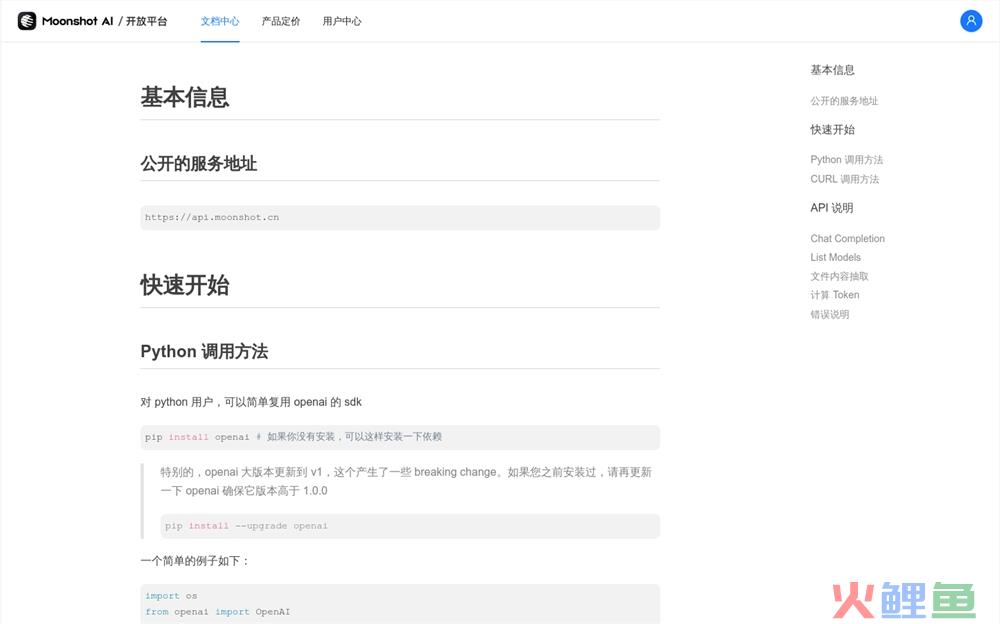This screenshot has width=1000, height=624.
Task: Open List Models sidebar link
Action: pos(835,257)
